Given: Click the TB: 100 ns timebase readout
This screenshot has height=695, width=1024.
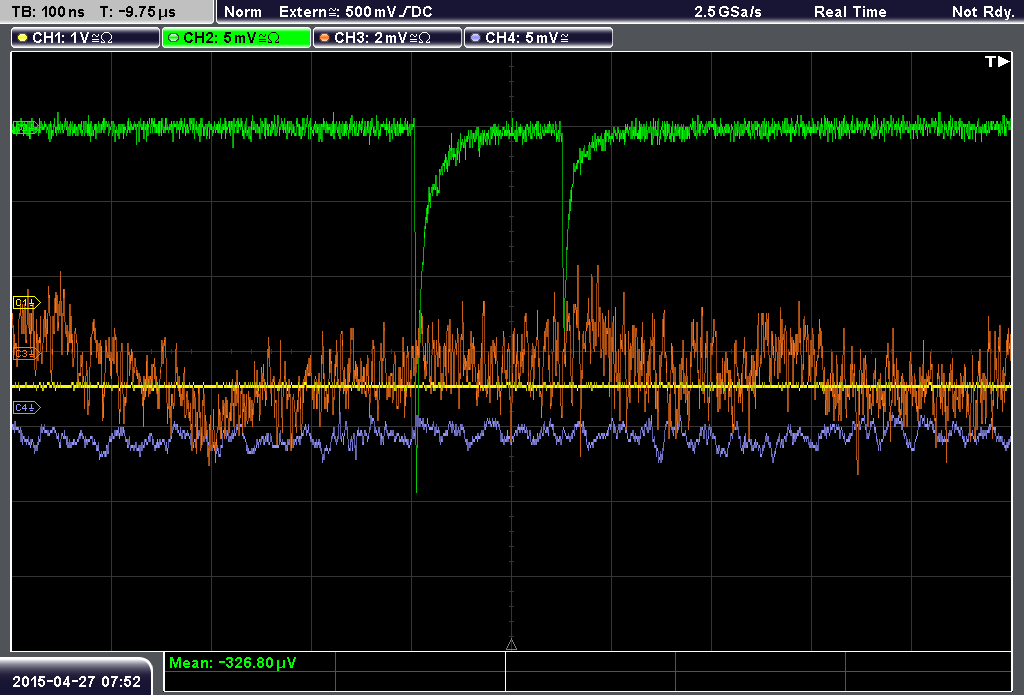Looking at the screenshot, I should click(x=48, y=12).
